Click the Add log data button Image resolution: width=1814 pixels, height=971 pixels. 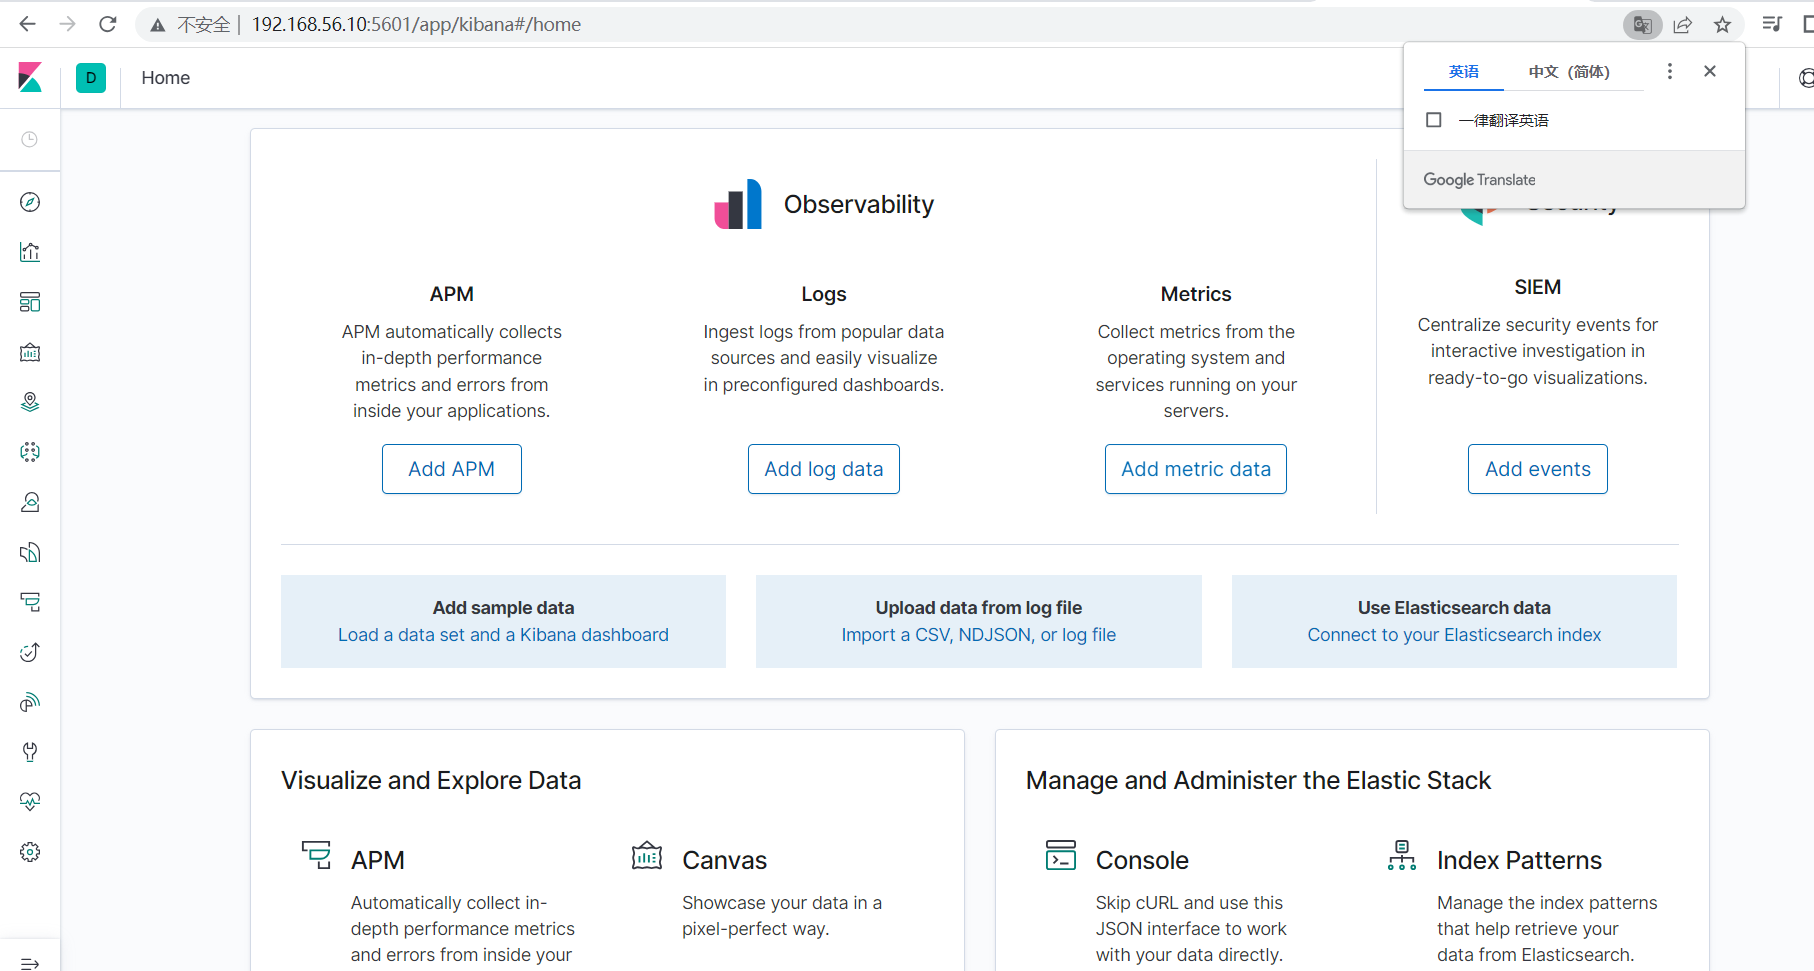pyautogui.click(x=823, y=469)
